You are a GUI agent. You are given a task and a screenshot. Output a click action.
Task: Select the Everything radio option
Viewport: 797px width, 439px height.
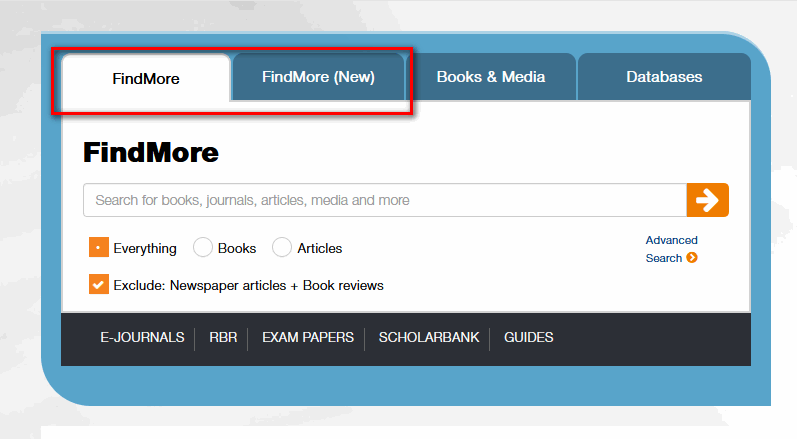point(99,247)
